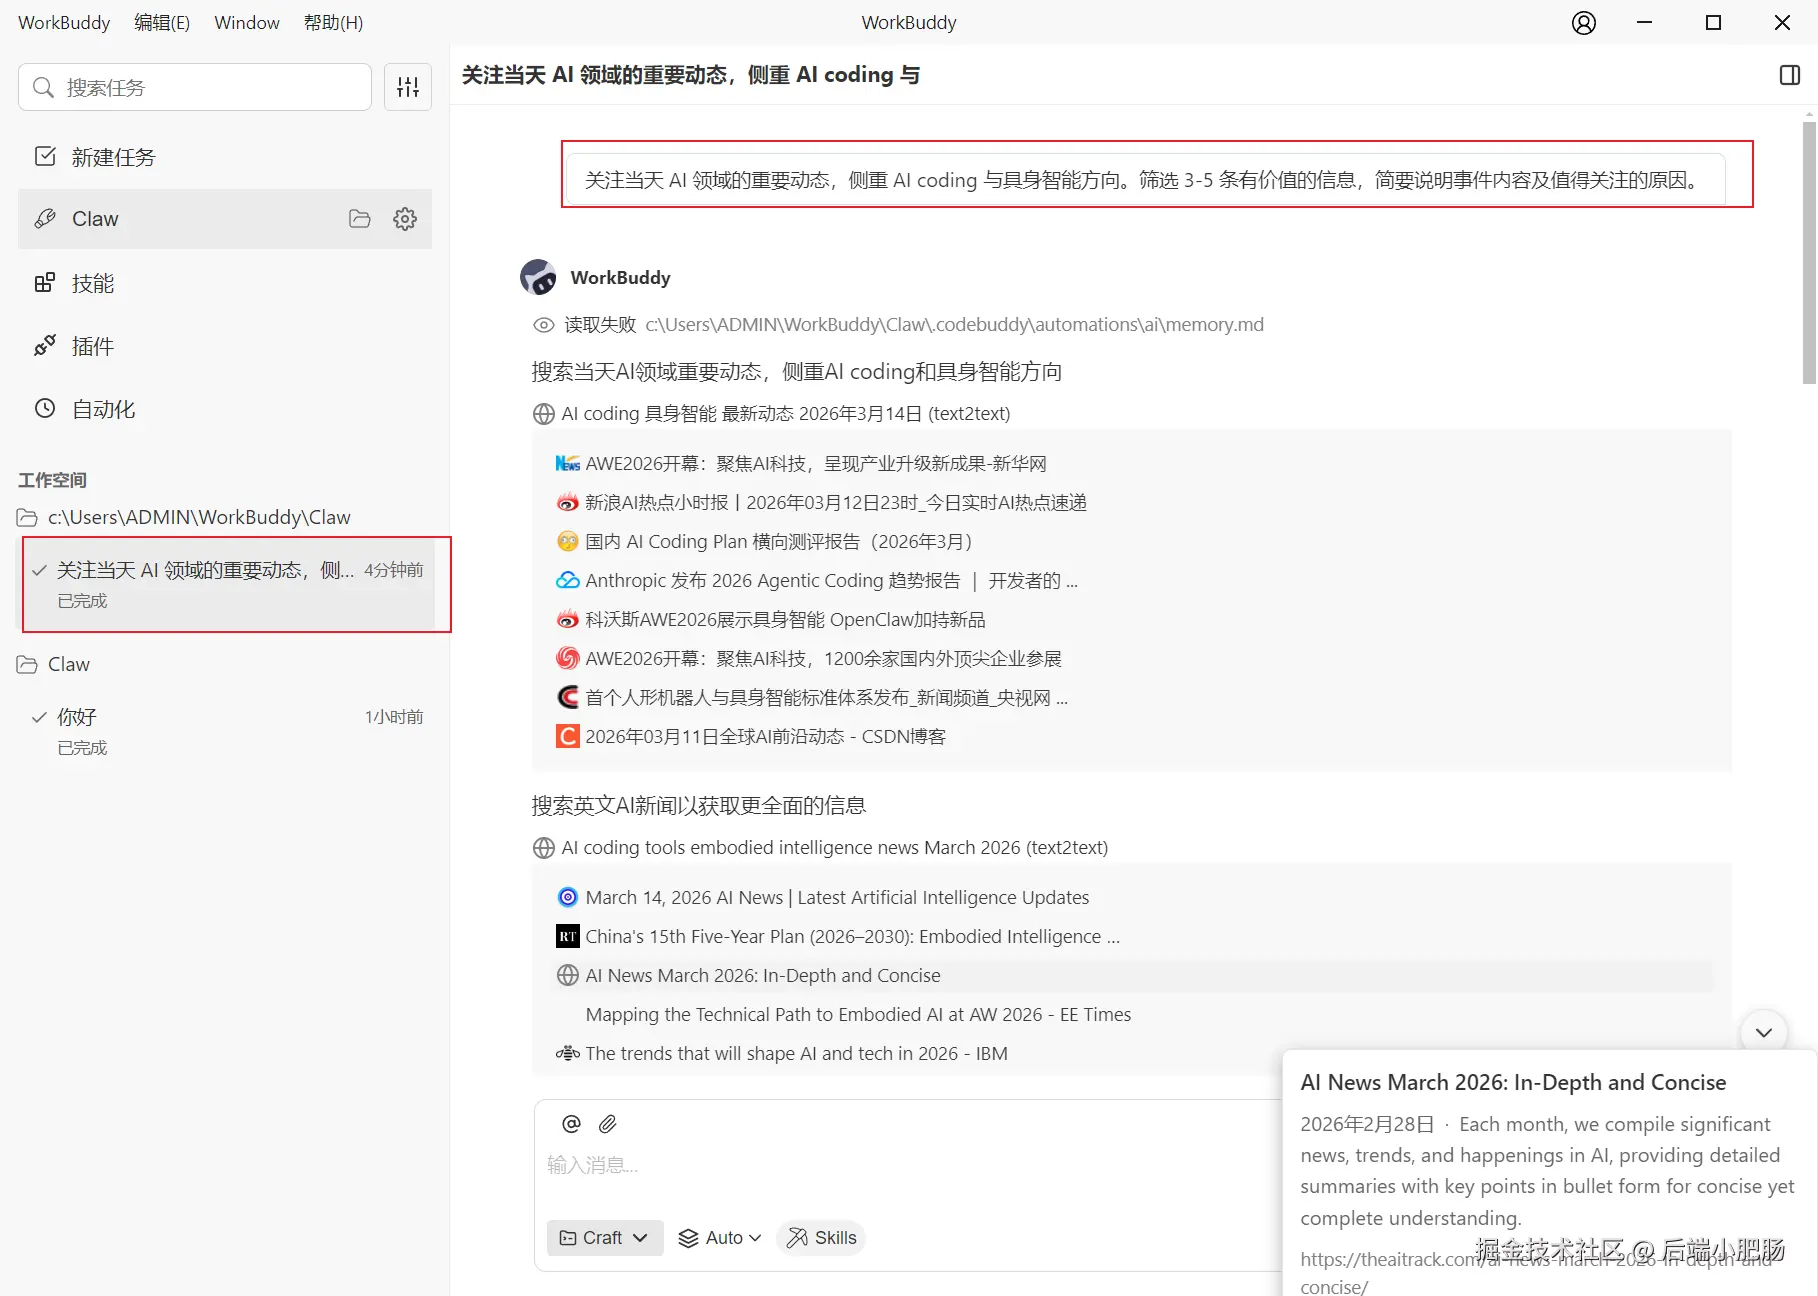Attach a file with the paperclip icon

click(x=607, y=1124)
